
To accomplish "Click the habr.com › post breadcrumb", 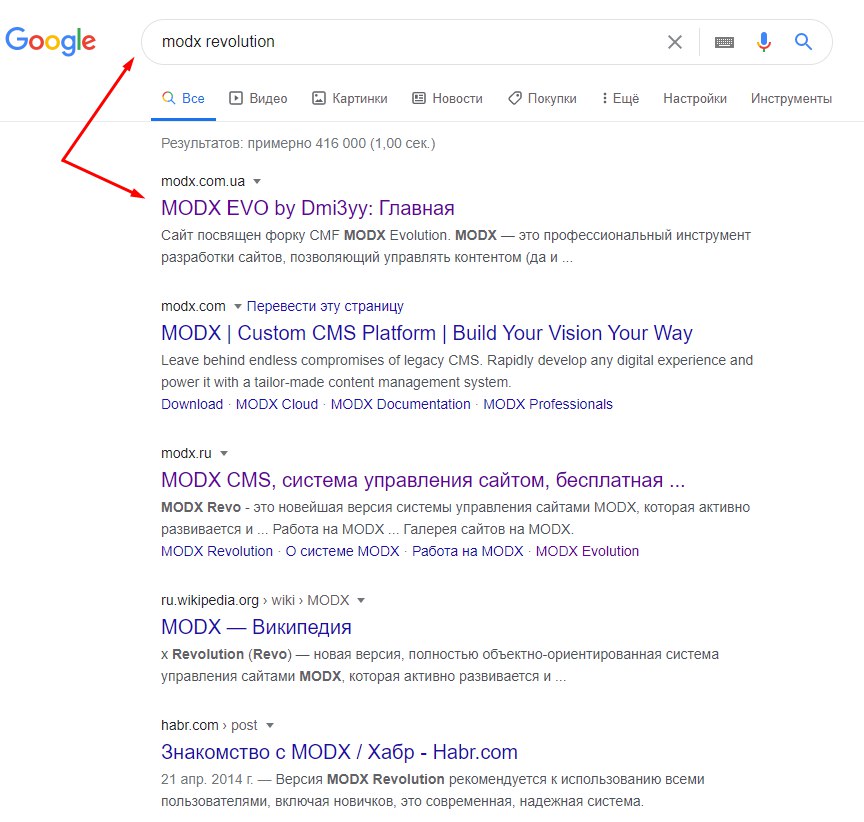I will pos(209,726).
